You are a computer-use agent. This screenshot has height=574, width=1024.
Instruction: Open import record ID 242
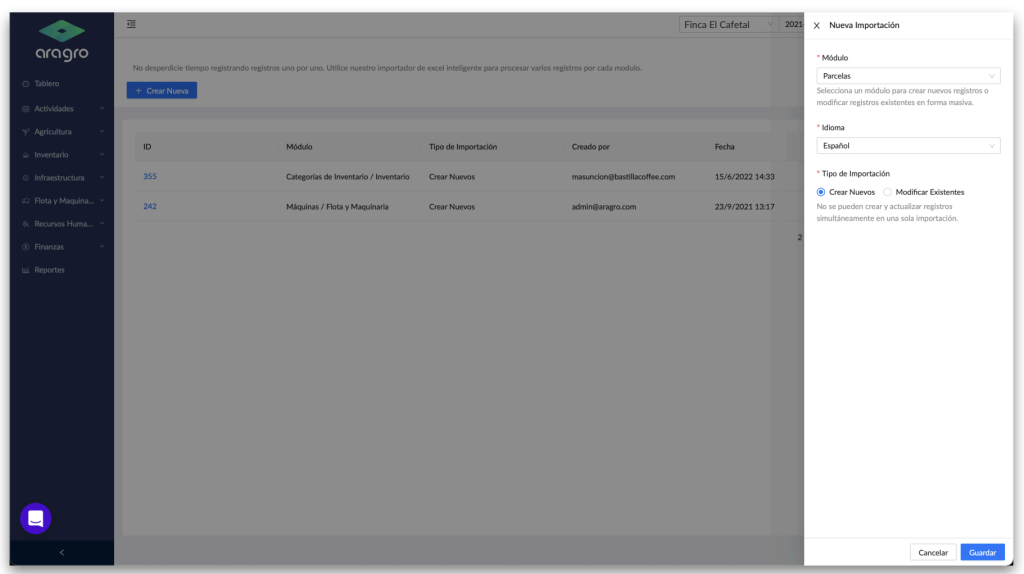tap(150, 206)
